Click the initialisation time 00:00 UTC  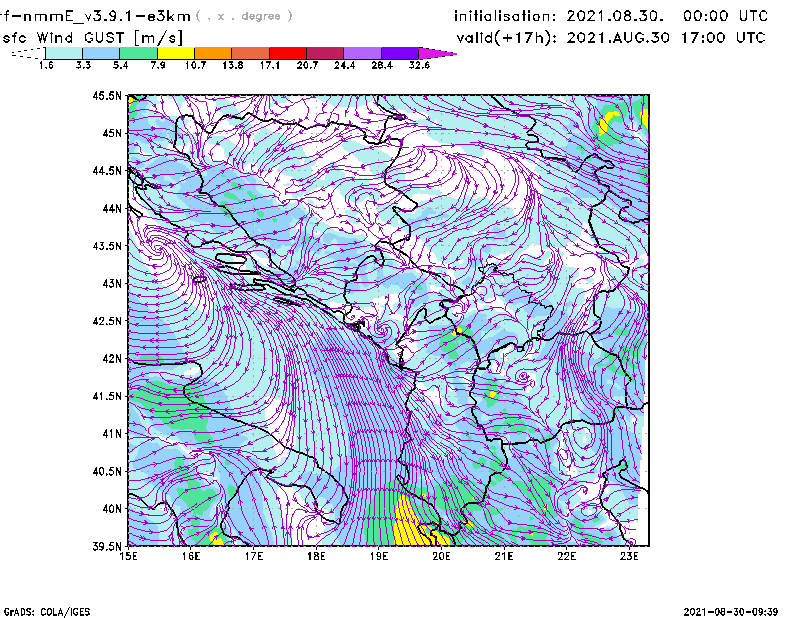725,16
